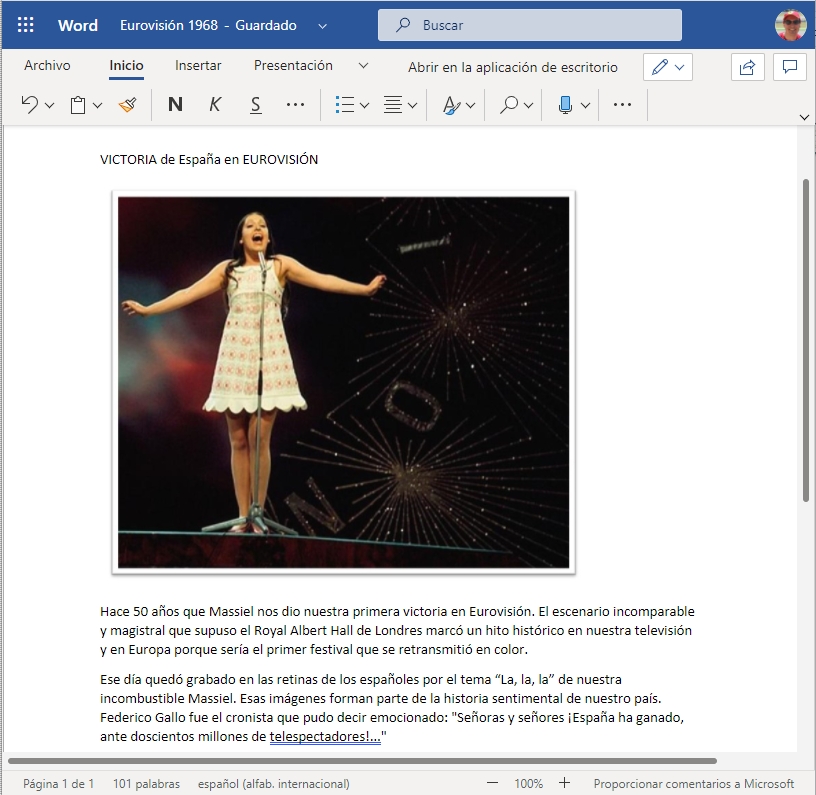
Task: Toggle underline formatting (S)
Action: (256, 105)
